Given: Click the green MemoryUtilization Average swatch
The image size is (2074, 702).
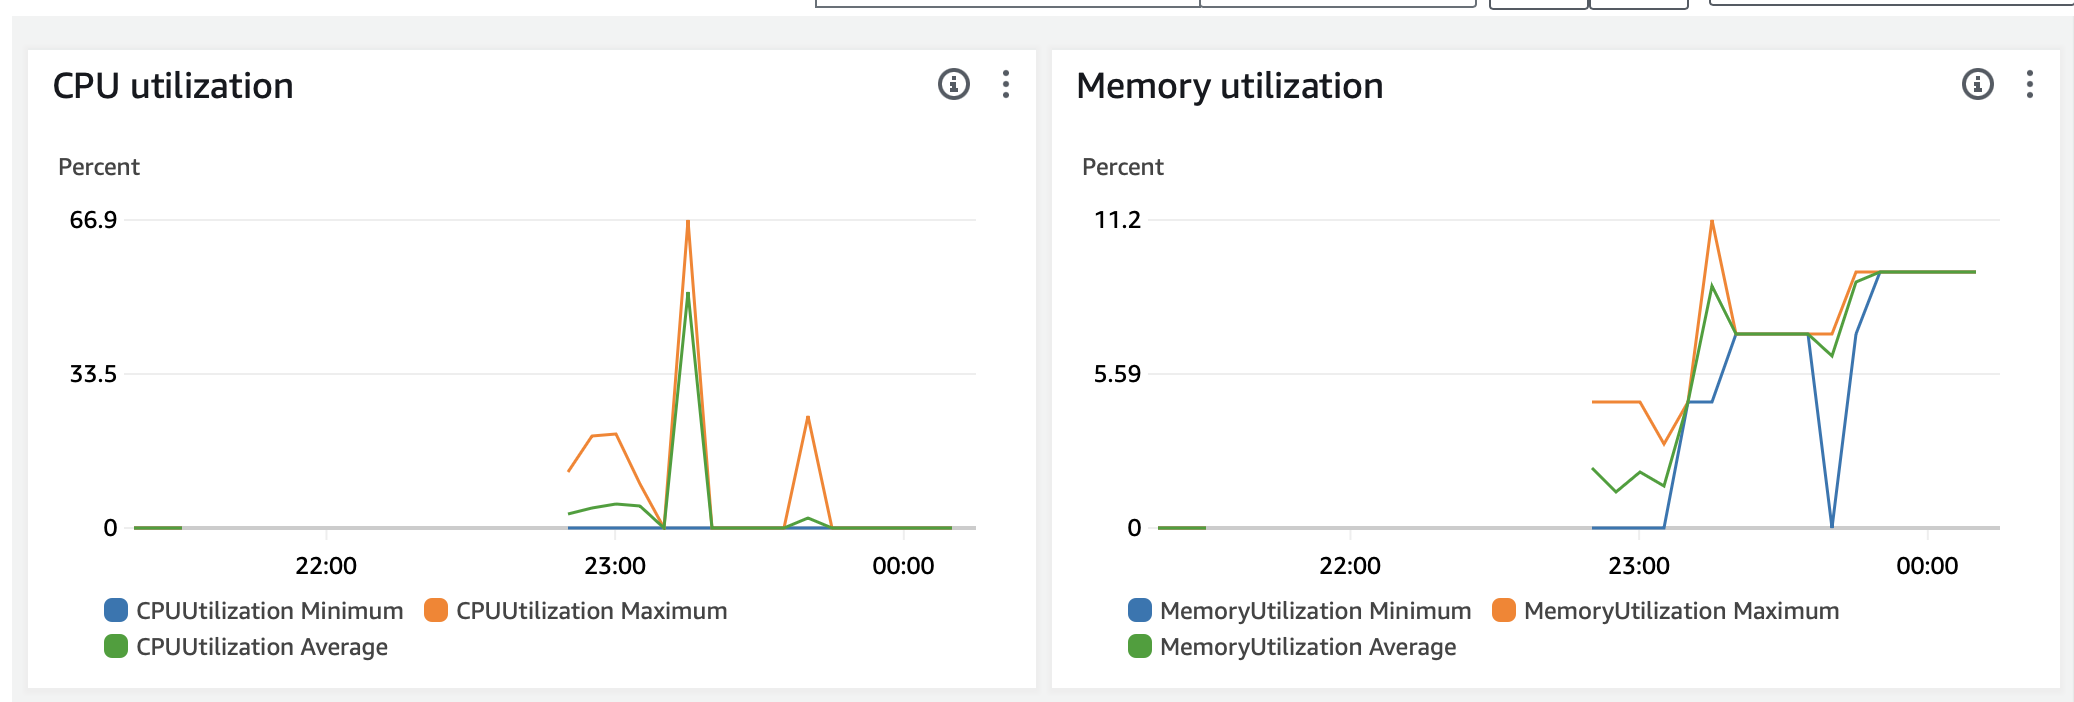Looking at the screenshot, I should point(1140,647).
